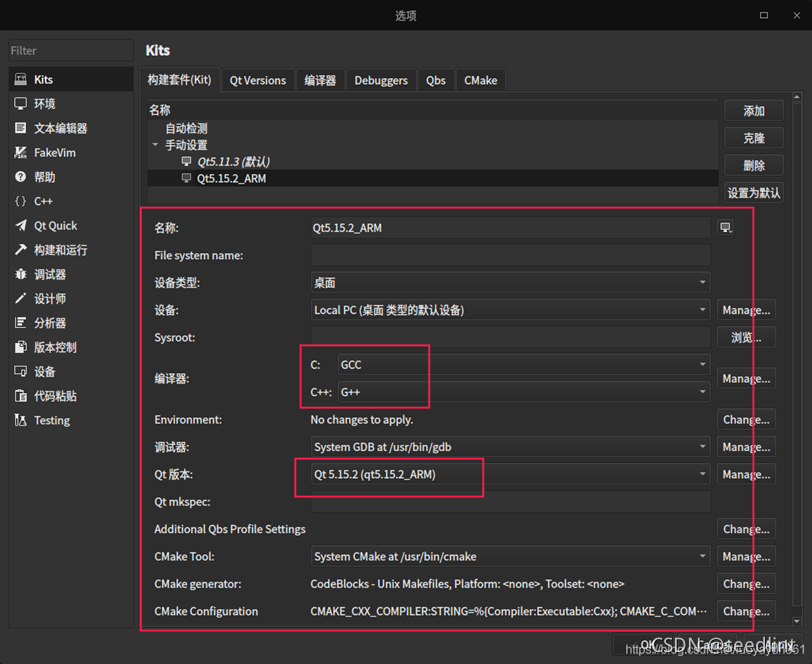Screen dimensions: 812x664
Task: Open the 环境 category icon
Action: tap(20, 104)
